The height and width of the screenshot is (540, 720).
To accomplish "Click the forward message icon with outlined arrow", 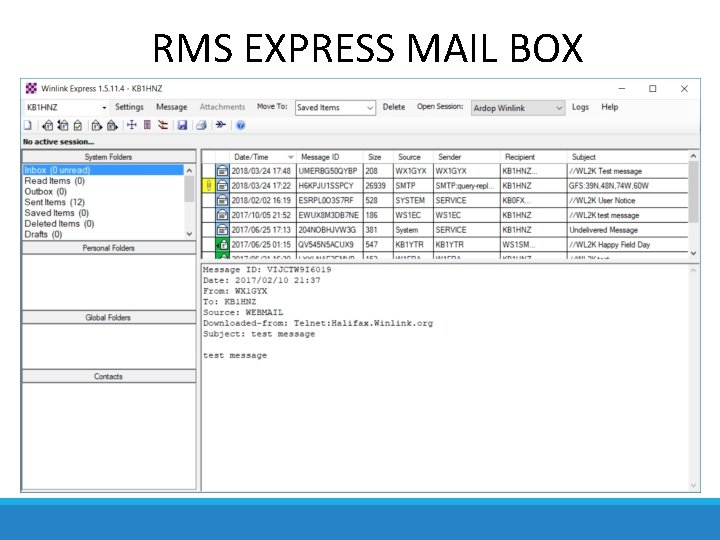I will coord(96,125).
